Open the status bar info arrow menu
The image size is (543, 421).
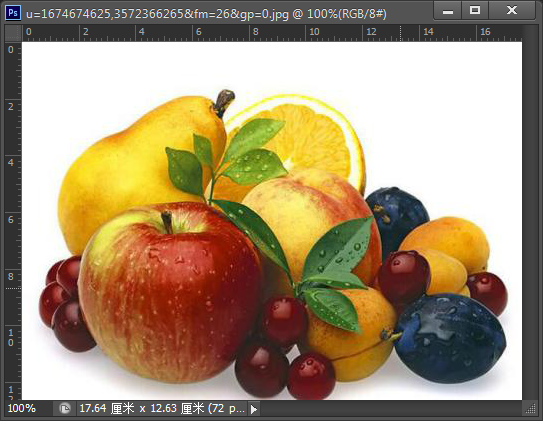point(254,409)
